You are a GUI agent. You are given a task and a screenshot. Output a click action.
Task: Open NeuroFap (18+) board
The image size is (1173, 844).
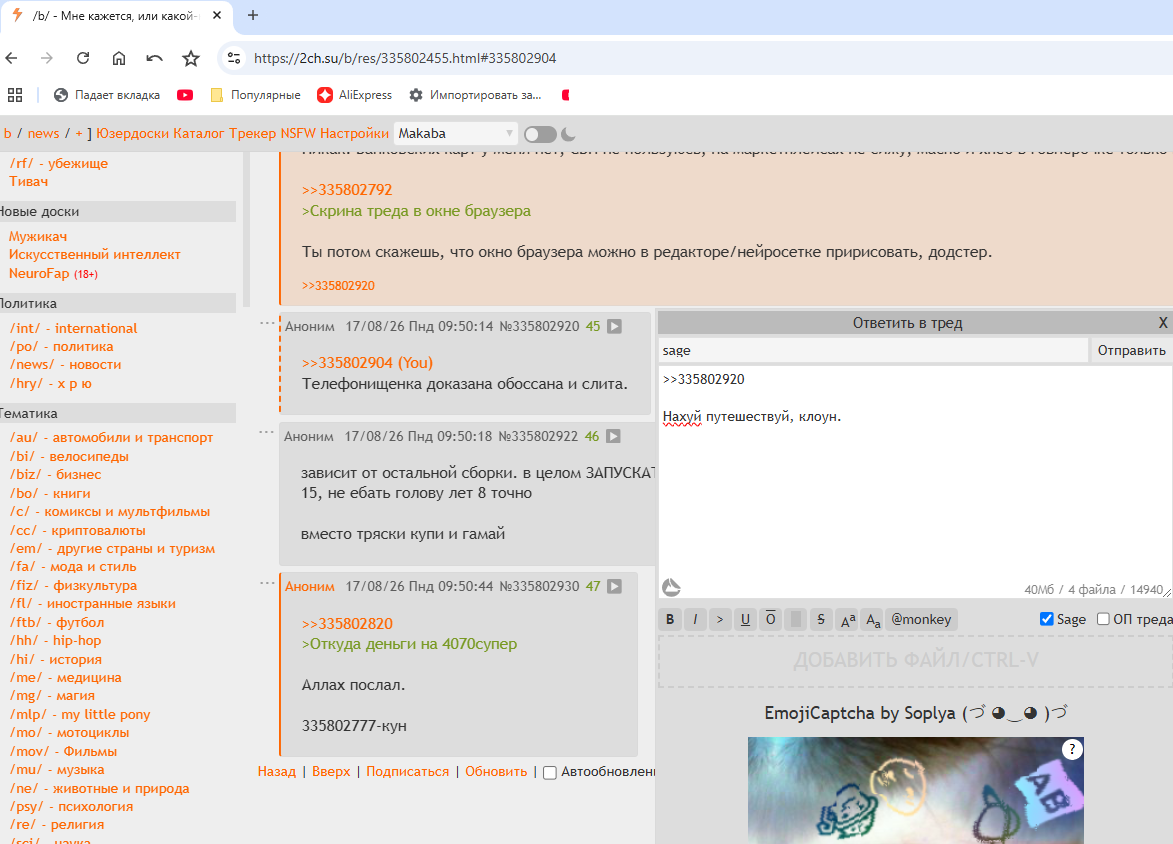53,273
